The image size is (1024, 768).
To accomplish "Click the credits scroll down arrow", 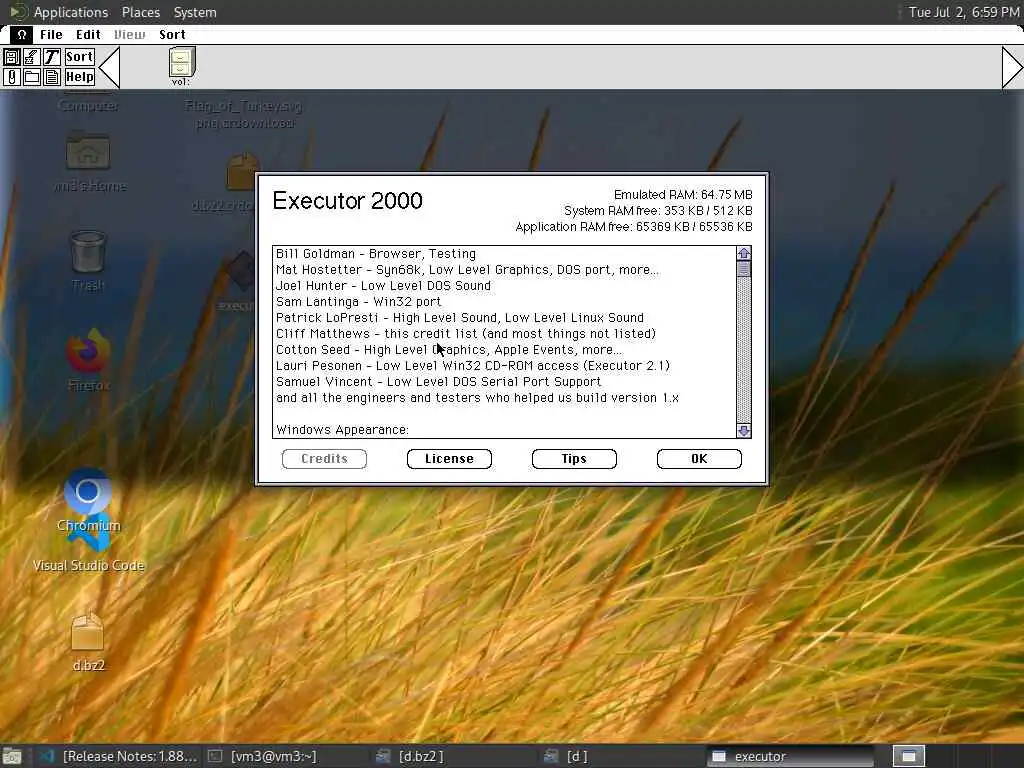I will (743, 430).
